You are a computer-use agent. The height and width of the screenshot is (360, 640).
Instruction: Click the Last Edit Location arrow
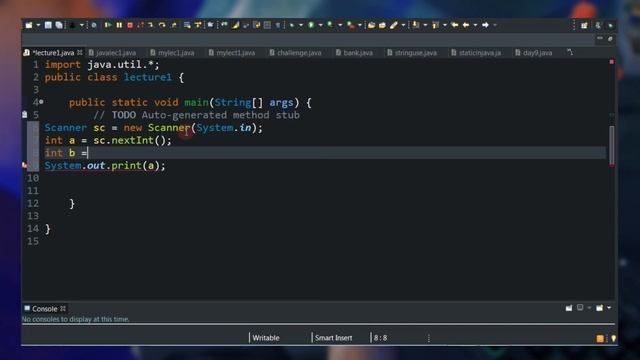click(454, 25)
